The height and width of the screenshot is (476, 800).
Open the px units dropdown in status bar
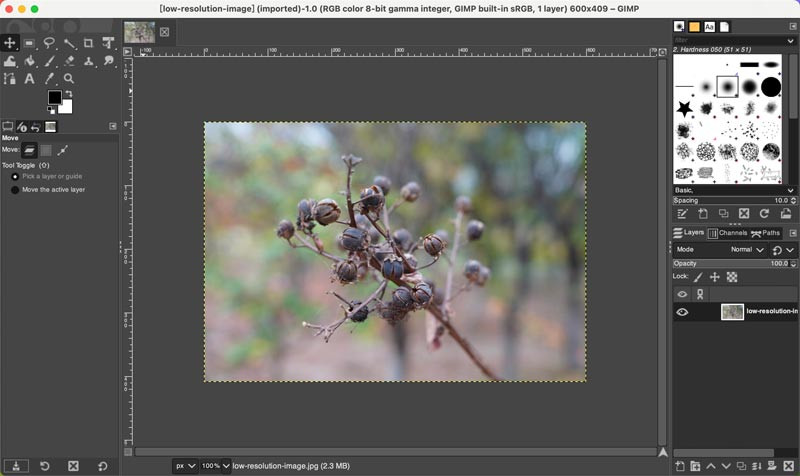pyautogui.click(x=184, y=466)
